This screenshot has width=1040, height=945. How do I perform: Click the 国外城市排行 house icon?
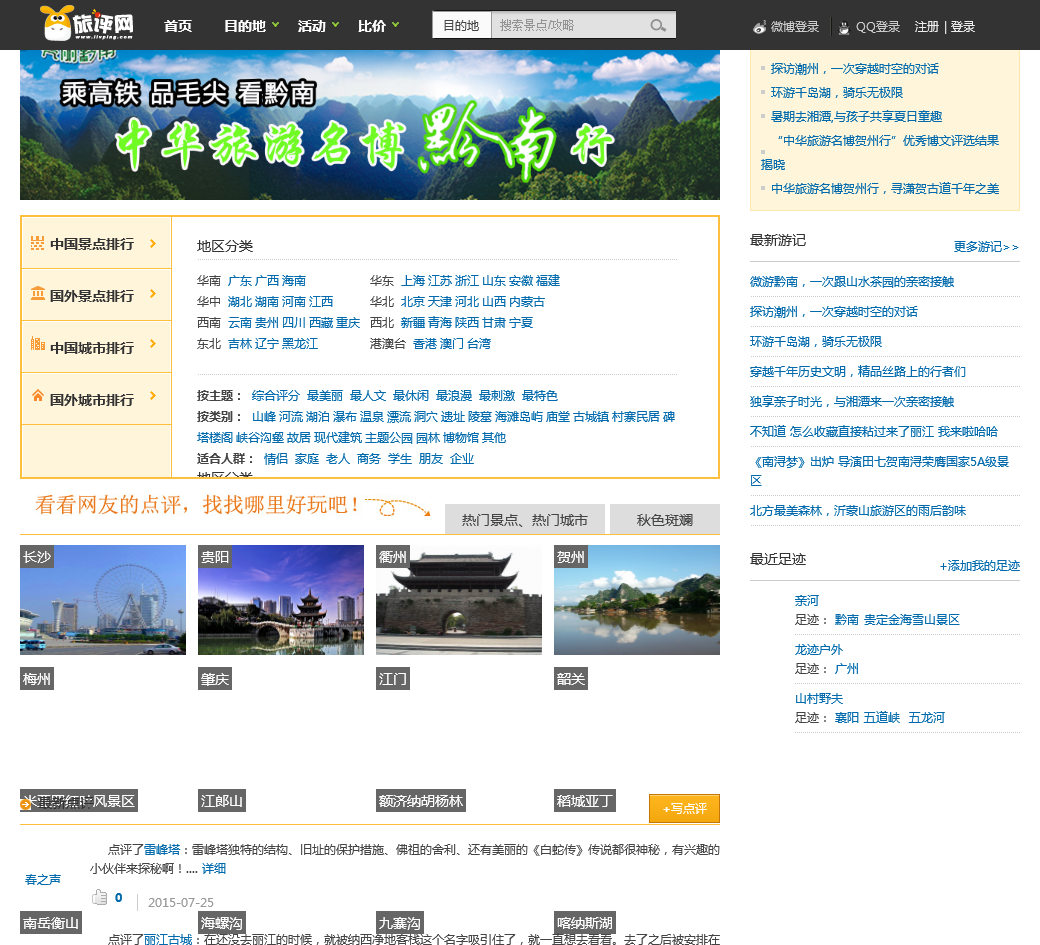click(38, 396)
